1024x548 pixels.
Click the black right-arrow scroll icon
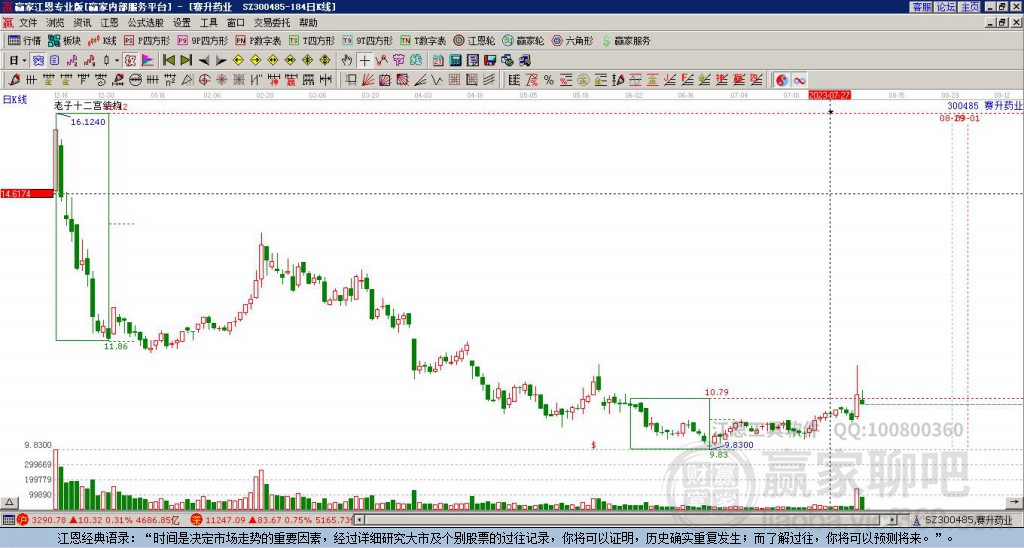(x=221, y=61)
